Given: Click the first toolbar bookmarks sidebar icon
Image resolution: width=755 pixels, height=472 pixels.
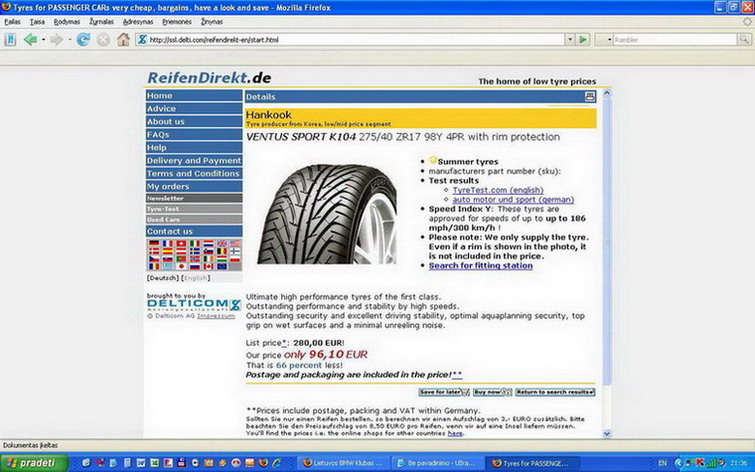Looking at the screenshot, I should pos(10,39).
